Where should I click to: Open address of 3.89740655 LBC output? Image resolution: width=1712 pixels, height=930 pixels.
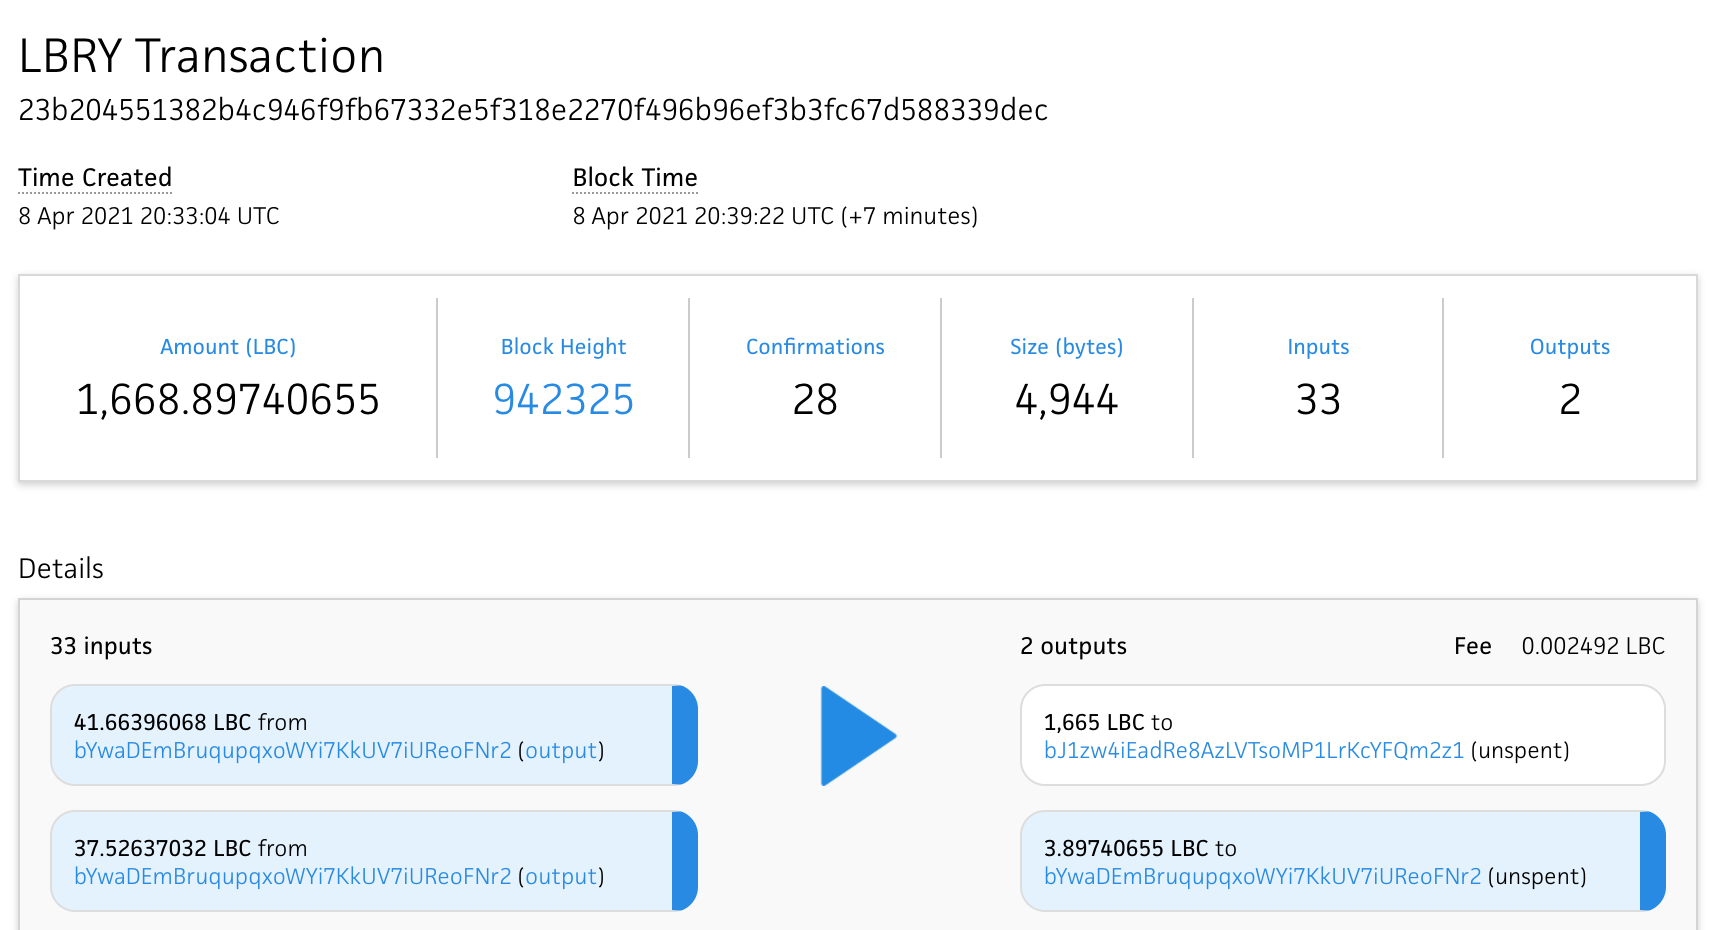[1263, 877]
